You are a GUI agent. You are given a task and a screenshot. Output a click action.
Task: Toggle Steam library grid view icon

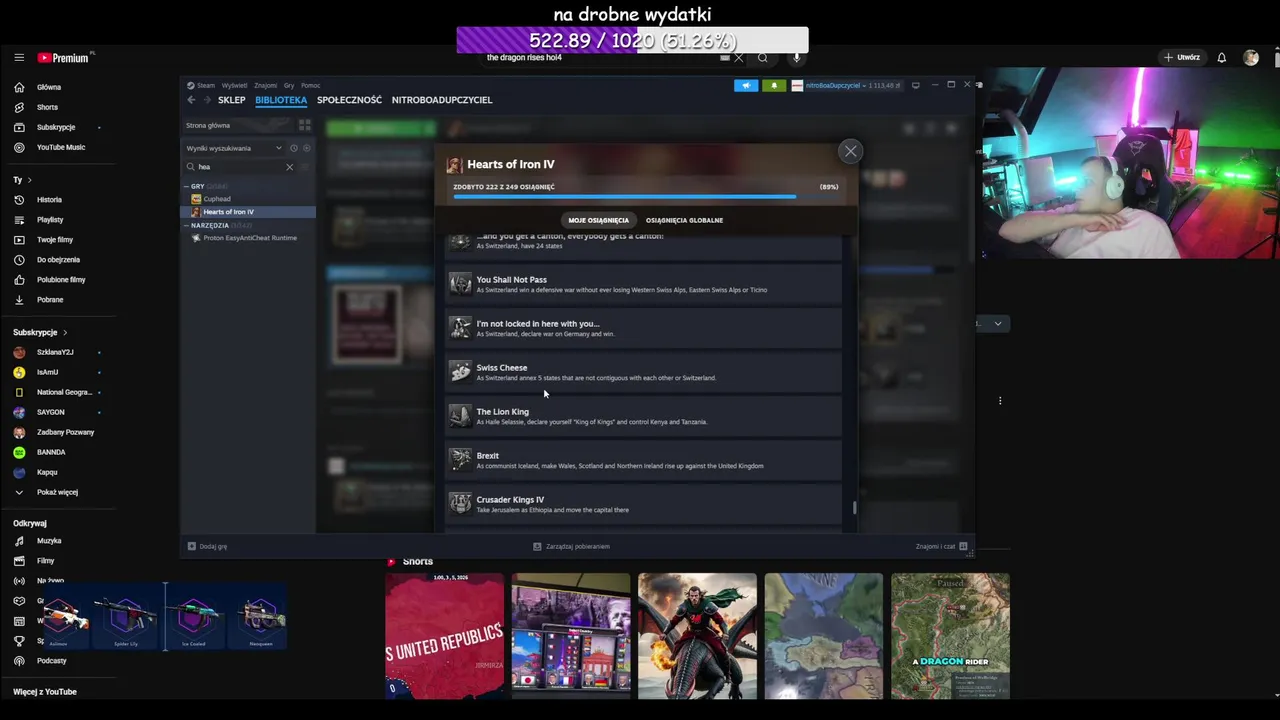[x=304, y=125]
